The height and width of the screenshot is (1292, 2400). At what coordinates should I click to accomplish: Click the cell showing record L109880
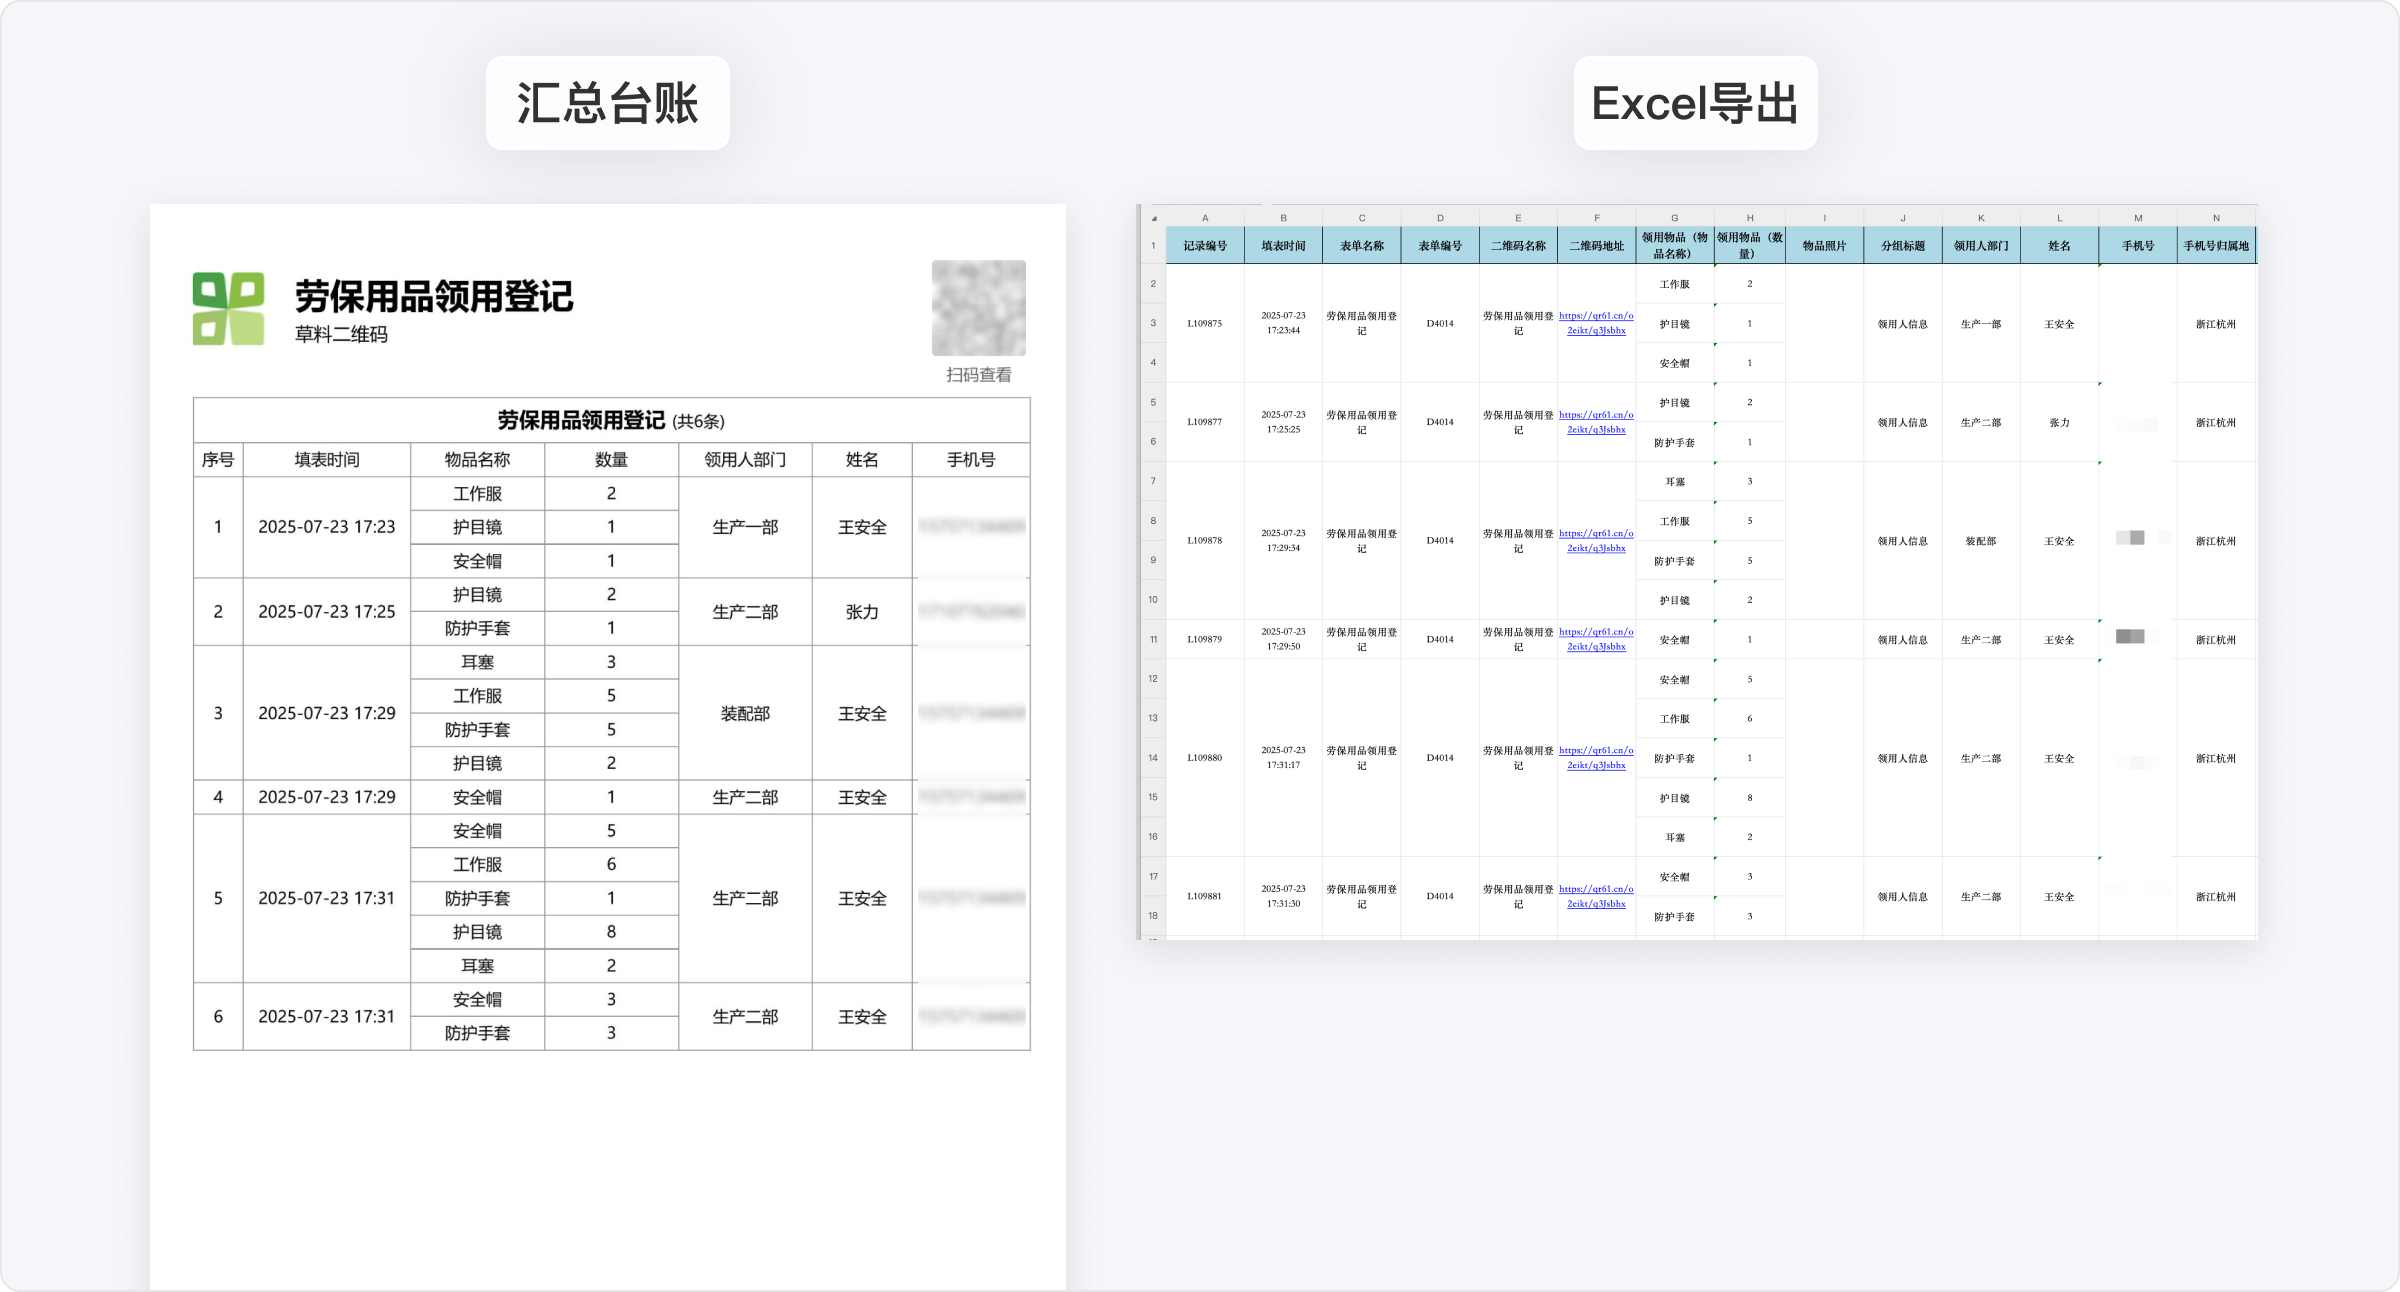click(1204, 757)
